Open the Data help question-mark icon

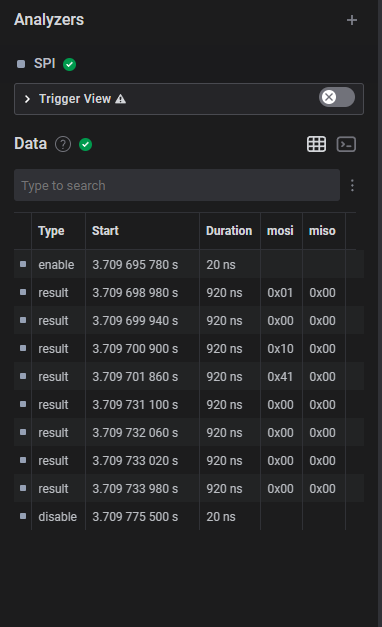point(63,144)
